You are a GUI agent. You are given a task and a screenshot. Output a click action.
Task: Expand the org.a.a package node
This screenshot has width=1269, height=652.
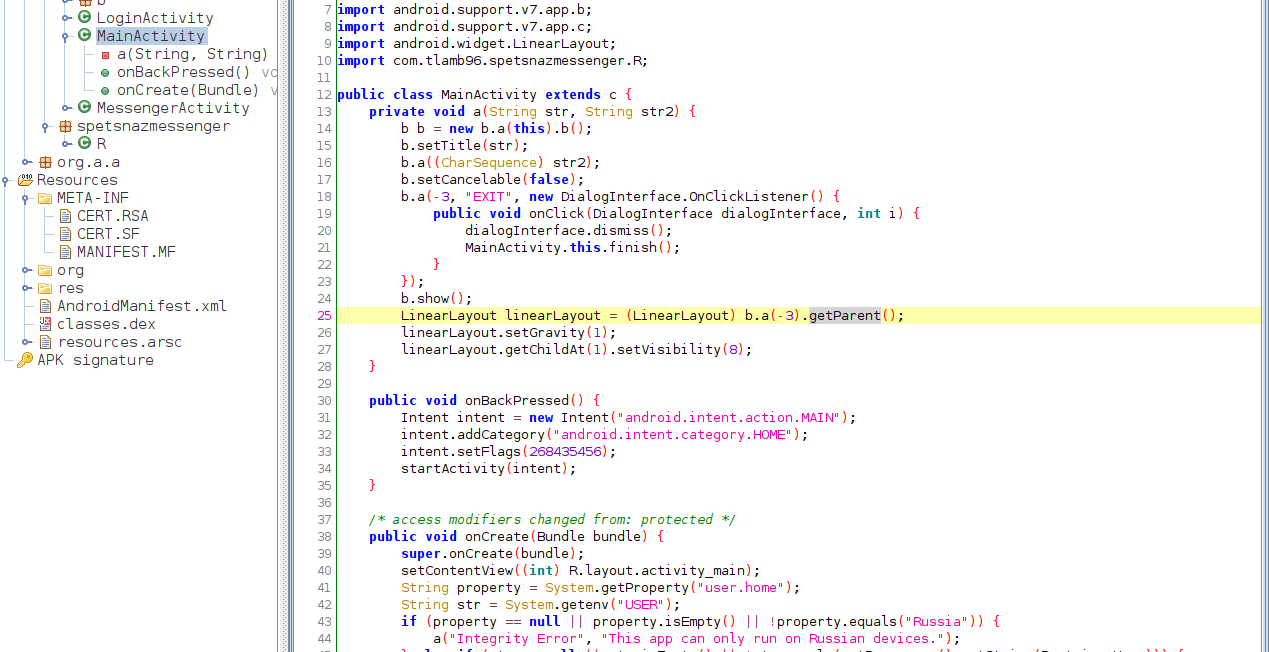coord(27,162)
